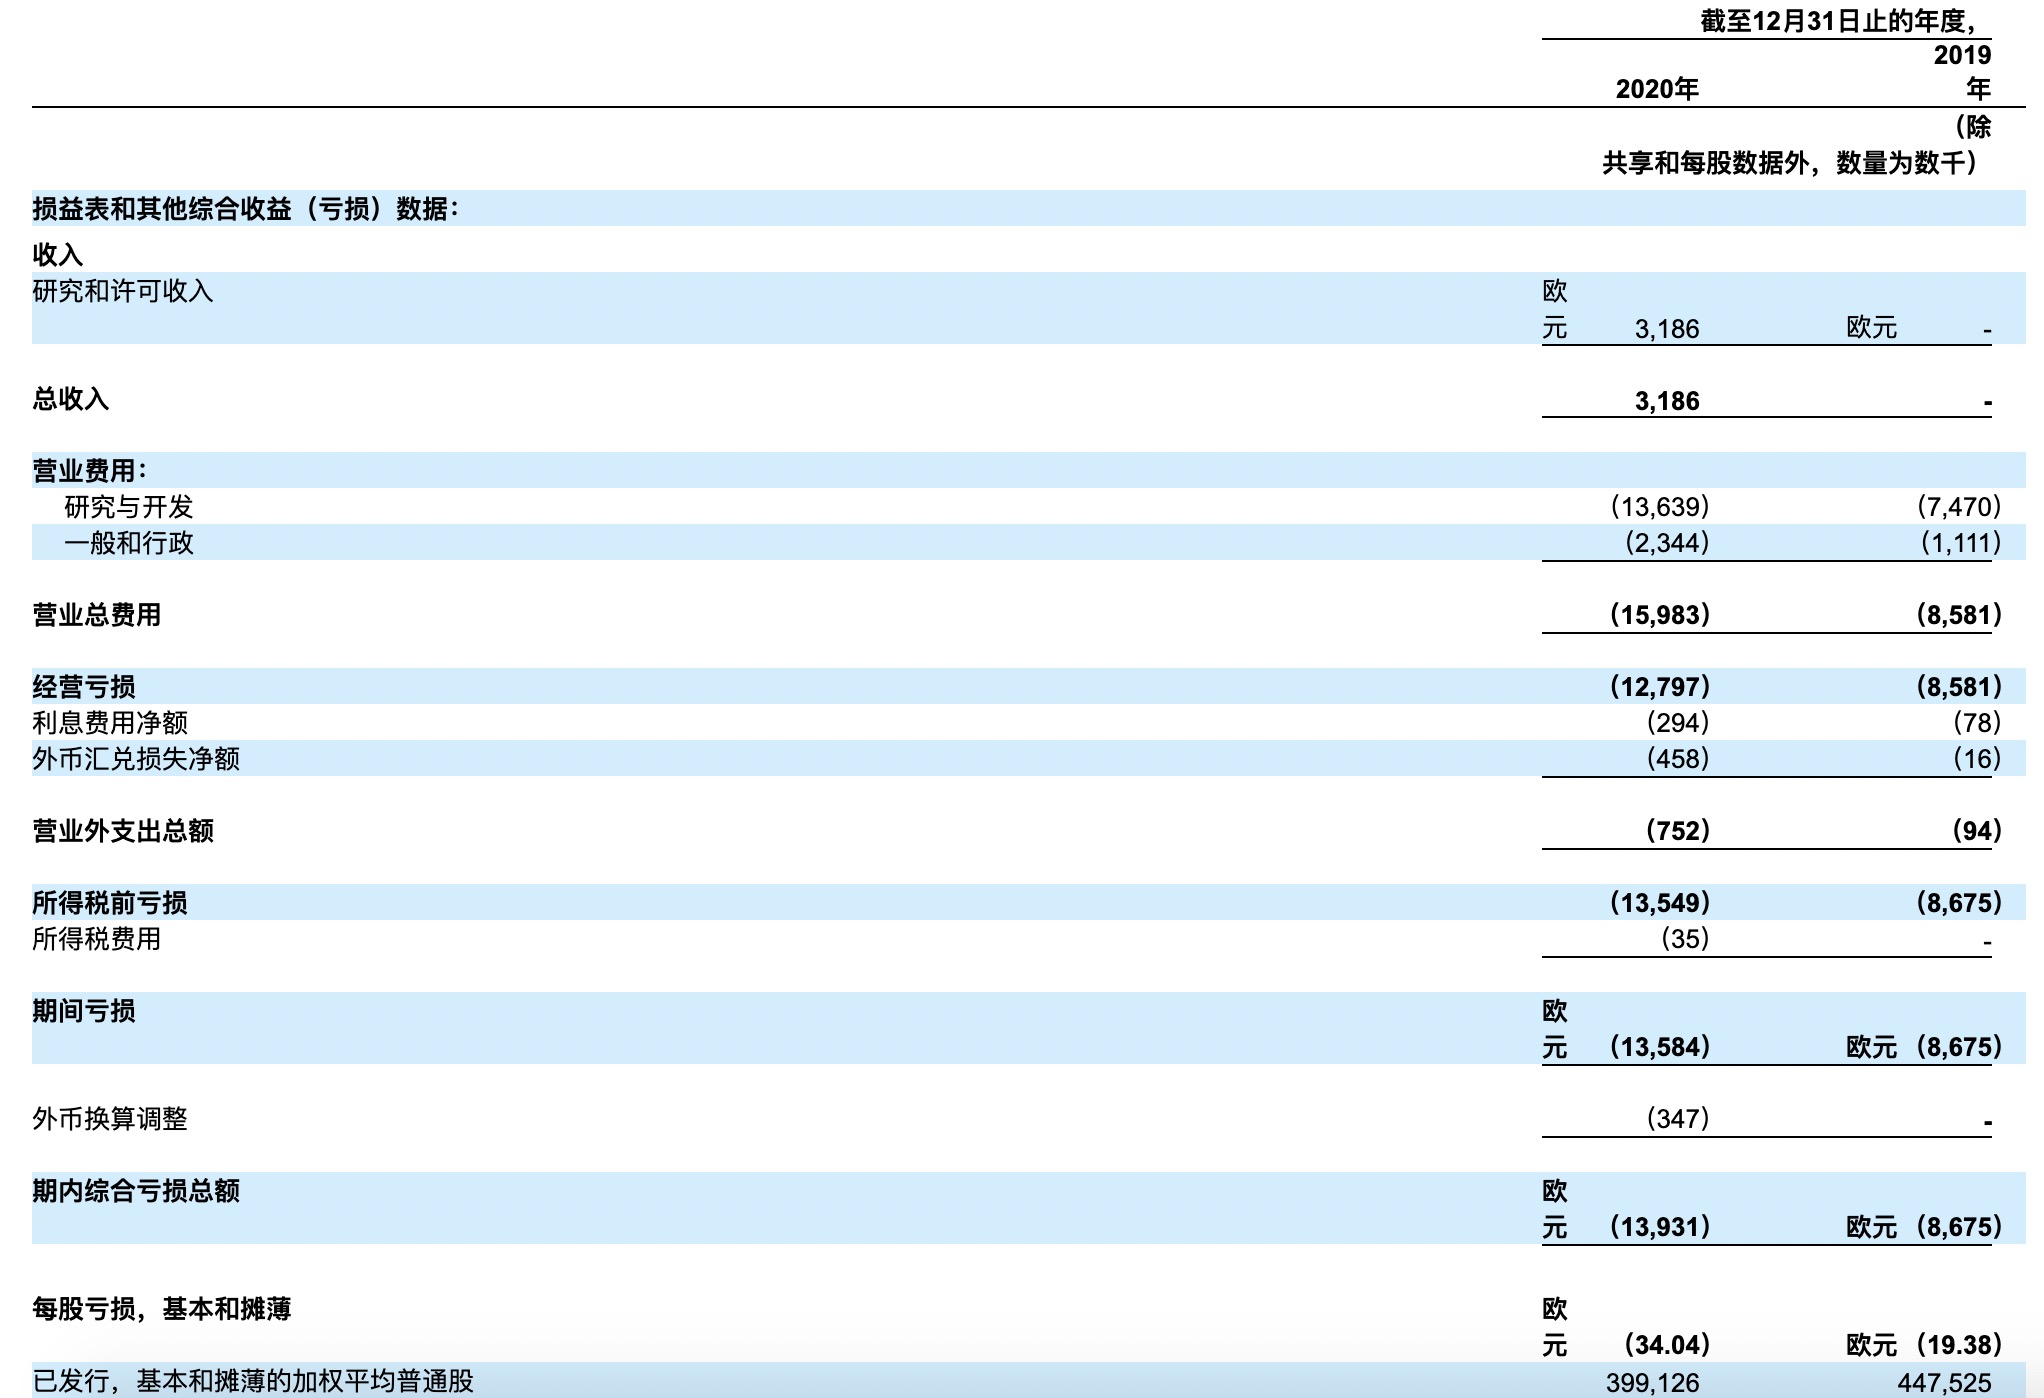2044x1398 pixels.
Task: Click the 期间亏损 row label
Action: pos(84,1011)
